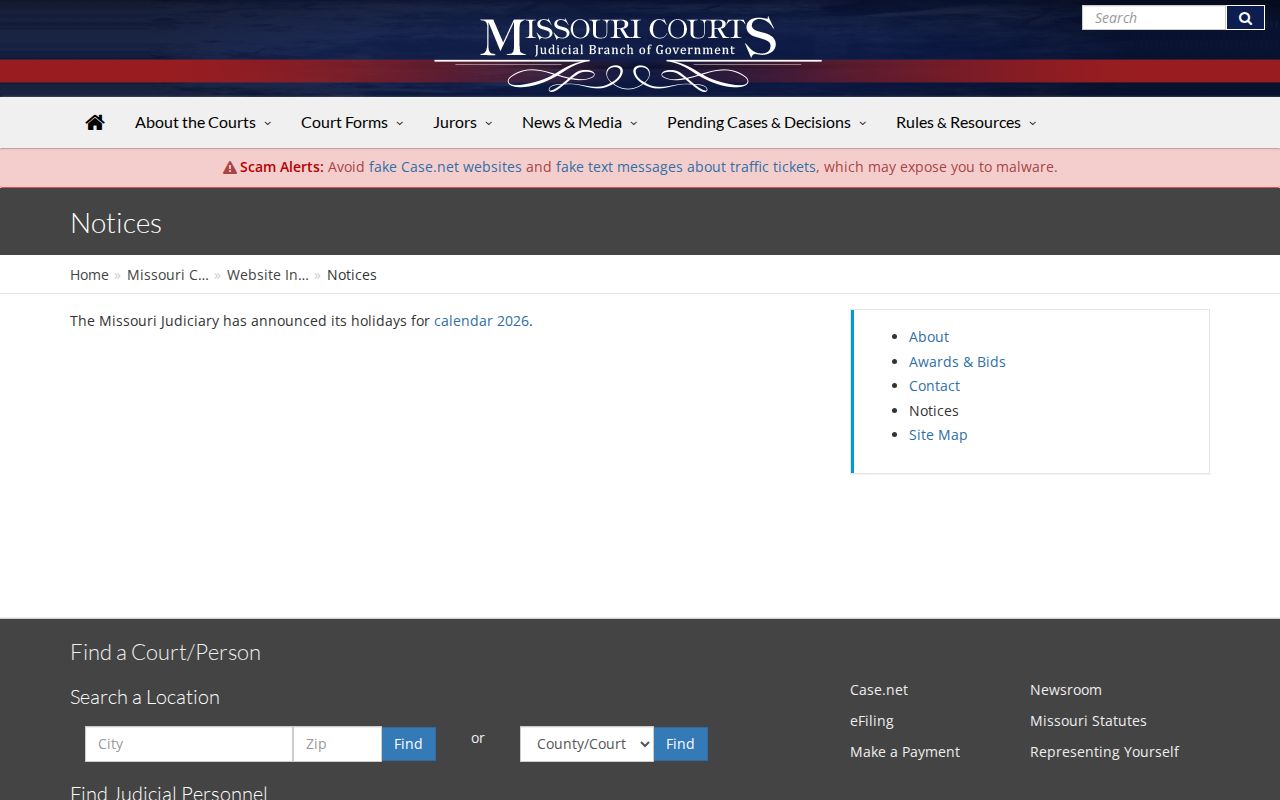Screen dimensions: 1280x800
Task: Click the Missouri C... breadcrumb link
Action: click(168, 275)
